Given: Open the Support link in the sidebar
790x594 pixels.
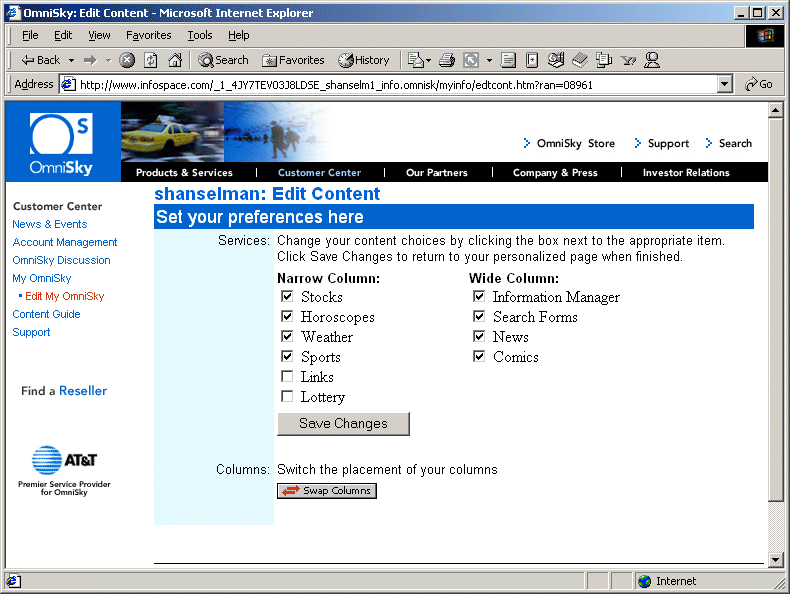Looking at the screenshot, I should click(x=31, y=333).
